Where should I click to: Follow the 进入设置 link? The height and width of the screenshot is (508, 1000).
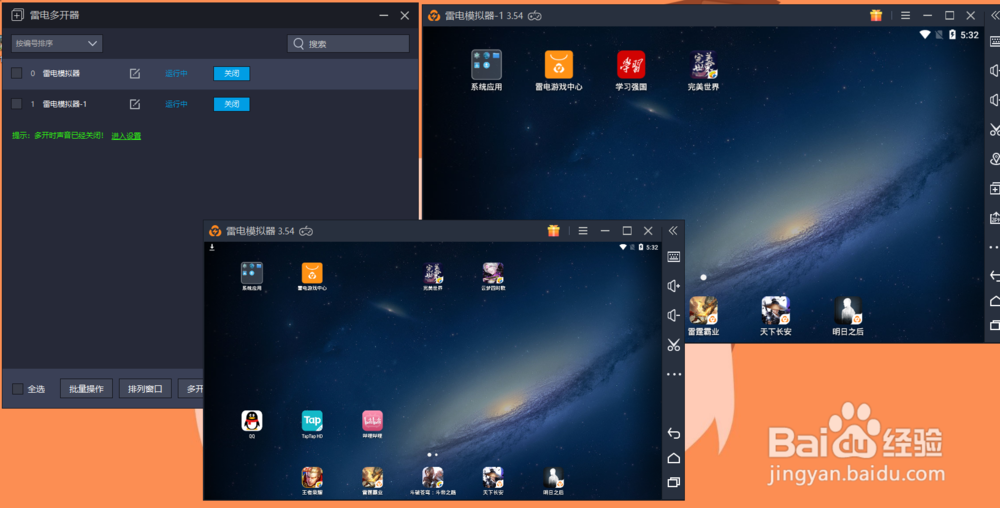tap(126, 136)
